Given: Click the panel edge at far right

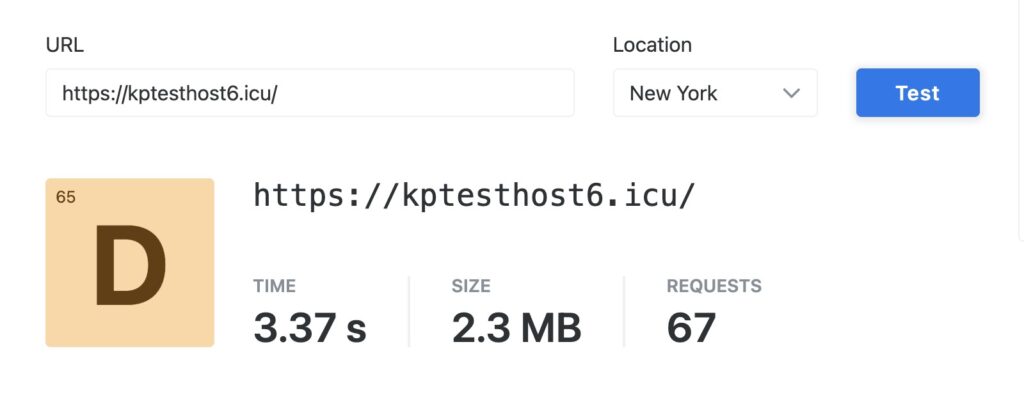Looking at the screenshot, I should (x=1019, y=120).
